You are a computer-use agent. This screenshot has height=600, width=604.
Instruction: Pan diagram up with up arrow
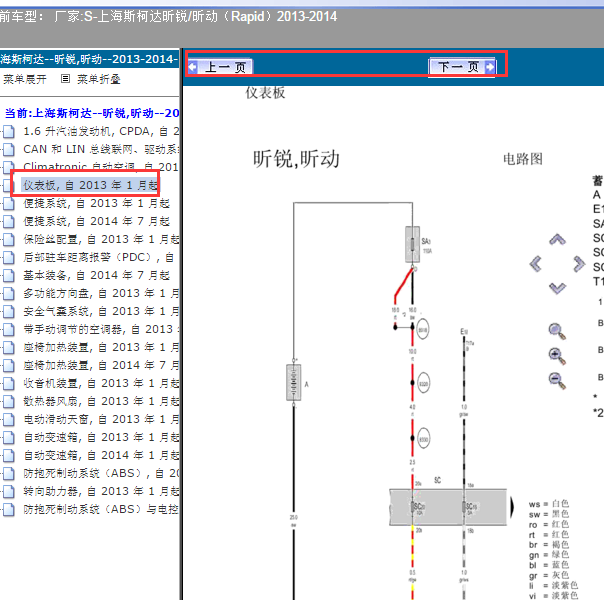point(557,240)
